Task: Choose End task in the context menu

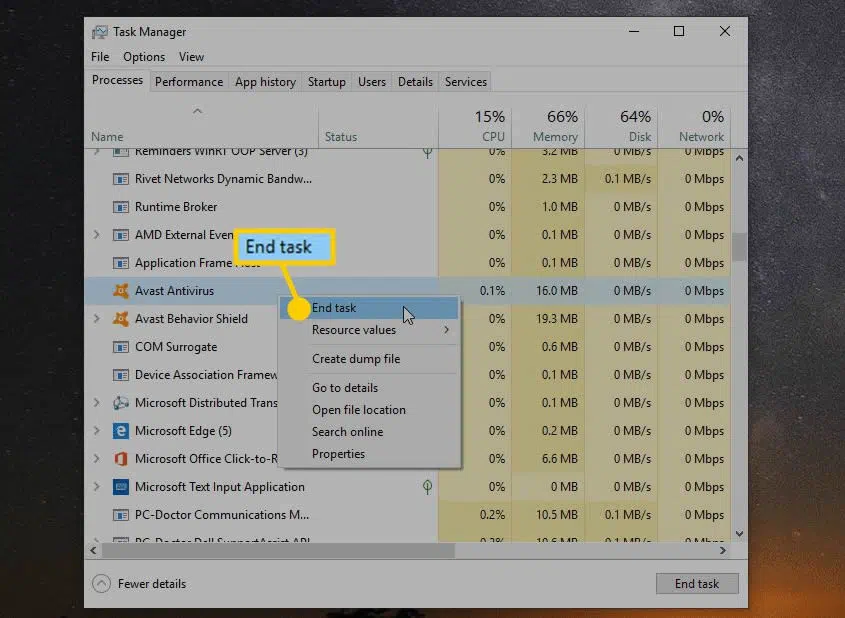Action: point(369,308)
